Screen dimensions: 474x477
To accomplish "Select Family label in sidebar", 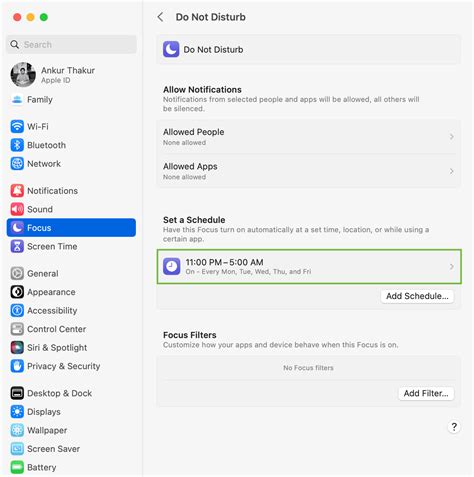I will coord(40,99).
